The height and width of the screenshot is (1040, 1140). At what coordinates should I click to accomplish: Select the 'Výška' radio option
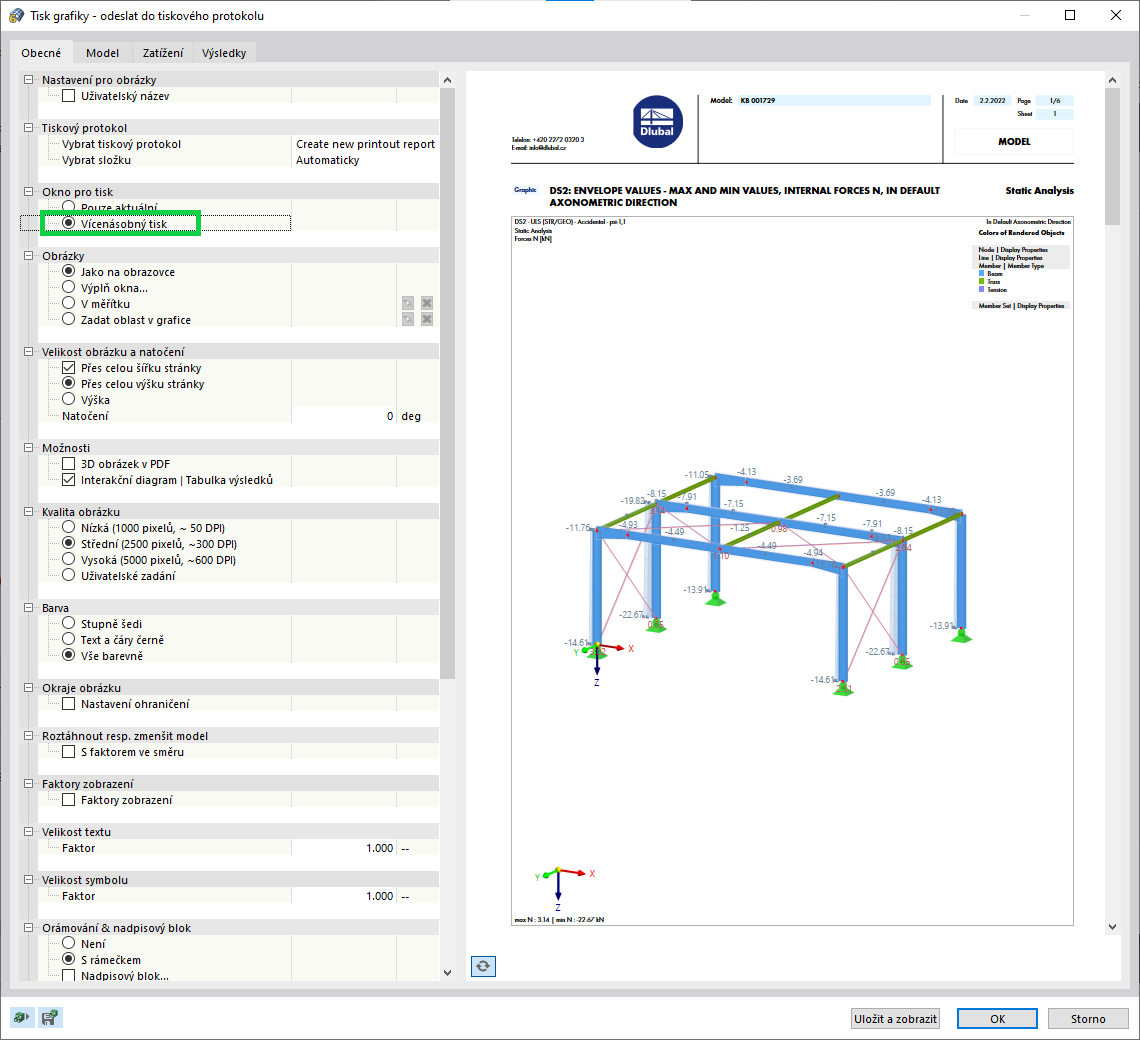(68, 399)
